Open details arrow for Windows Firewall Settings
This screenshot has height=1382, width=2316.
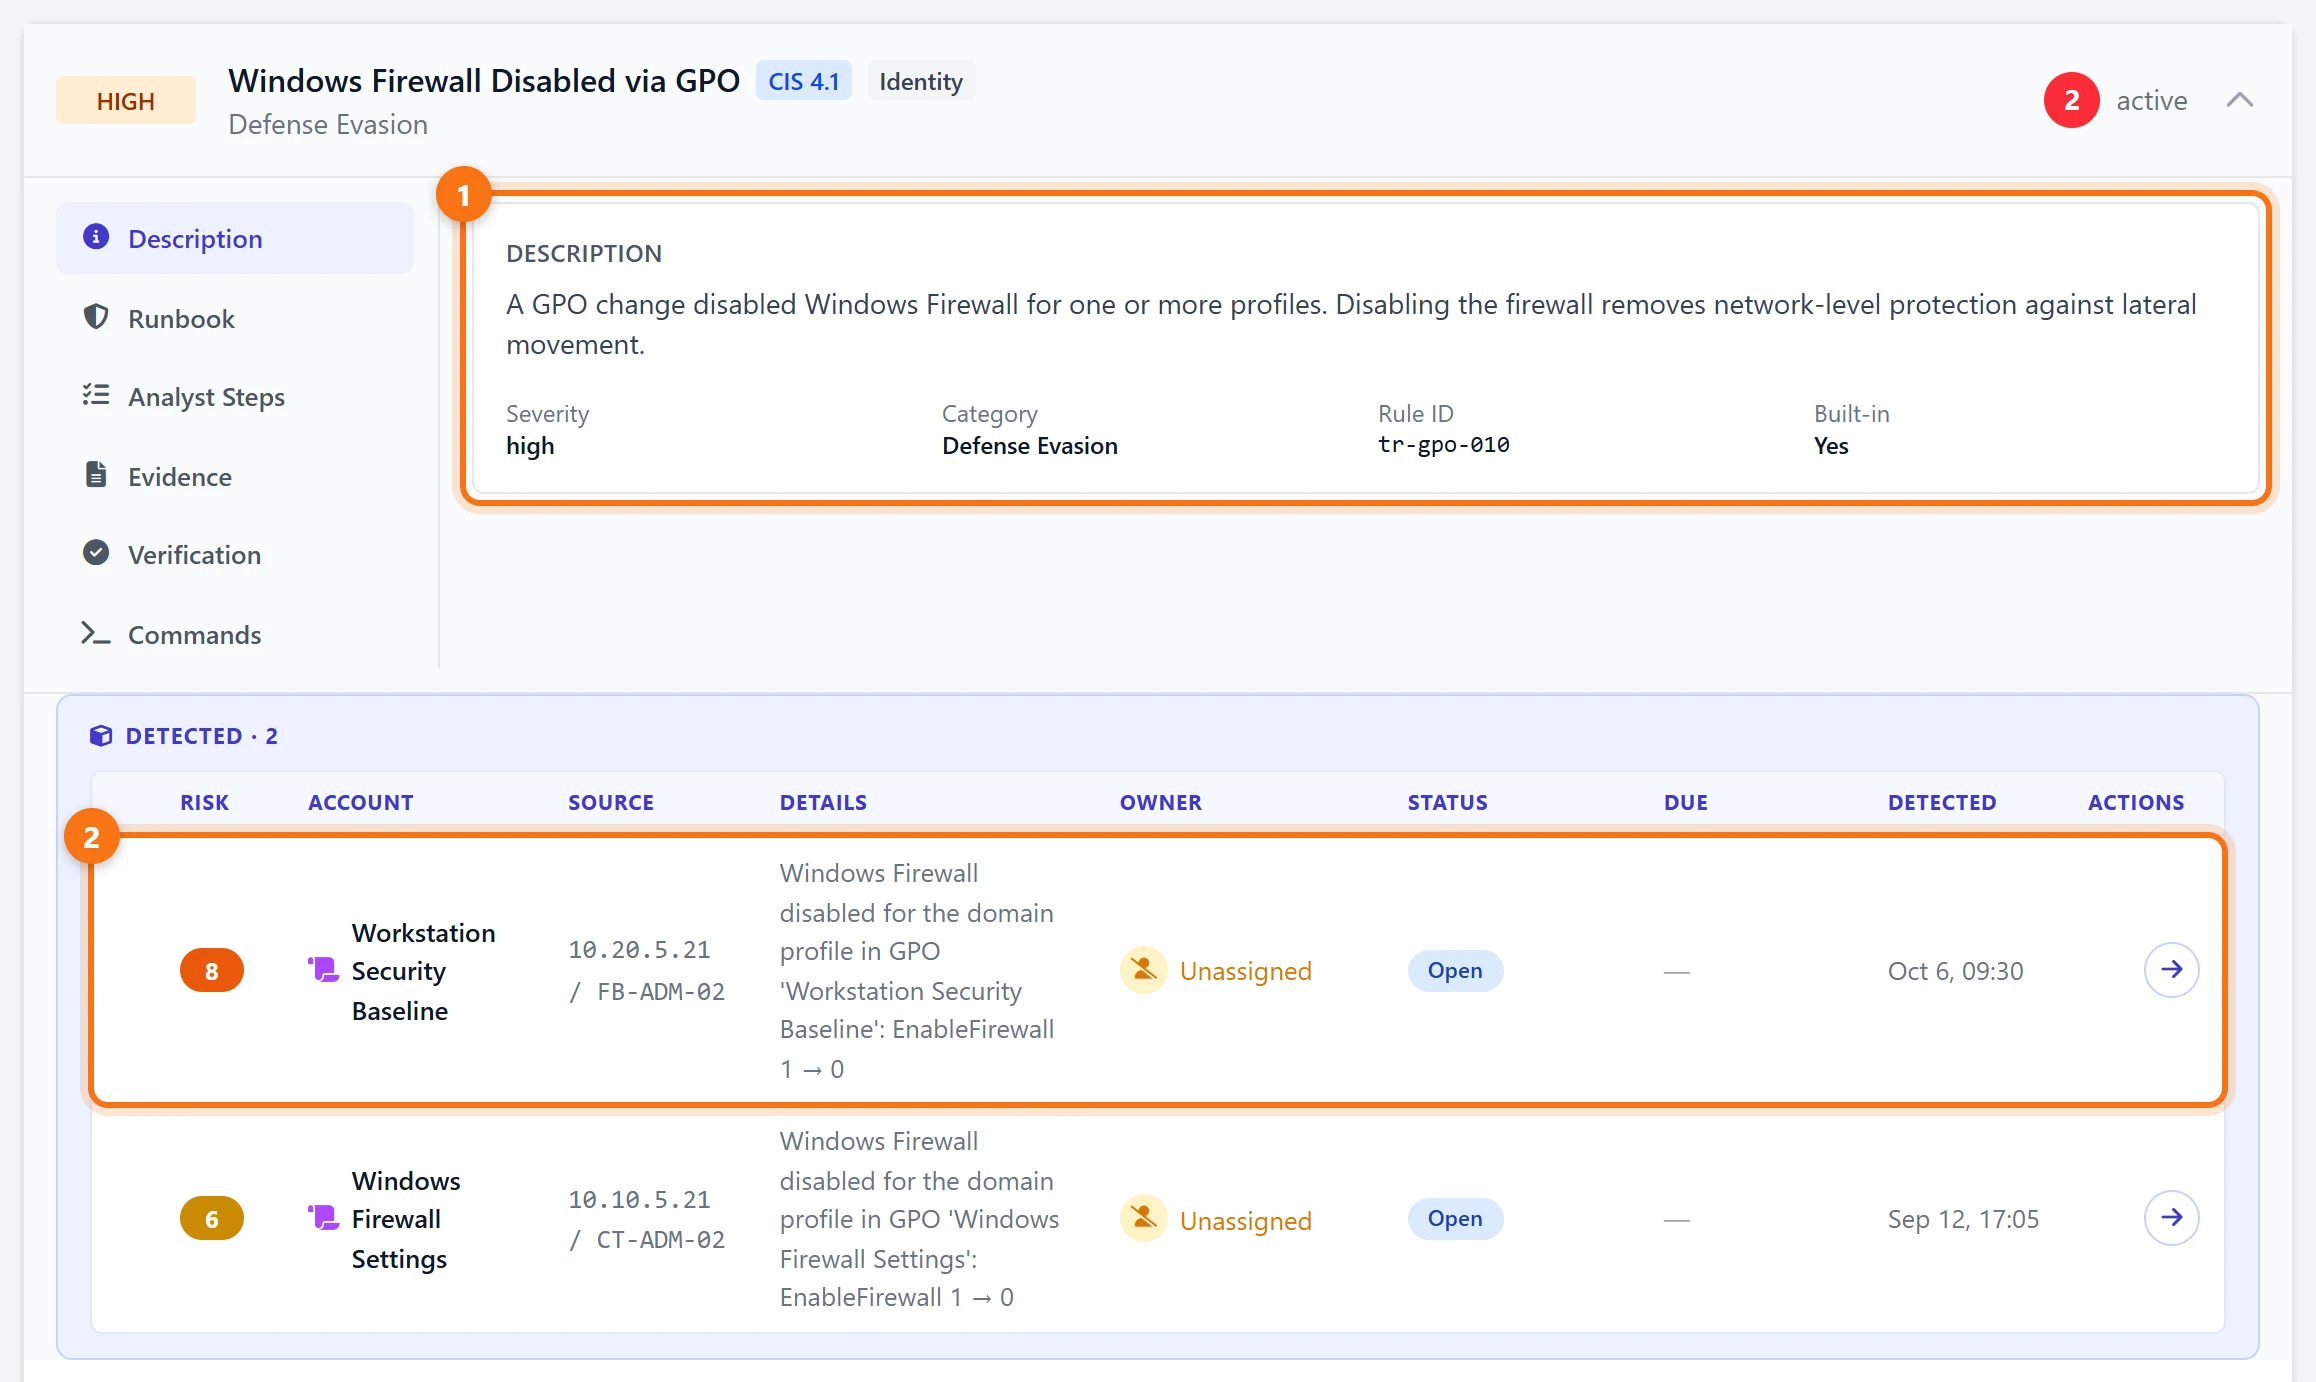click(2172, 1218)
